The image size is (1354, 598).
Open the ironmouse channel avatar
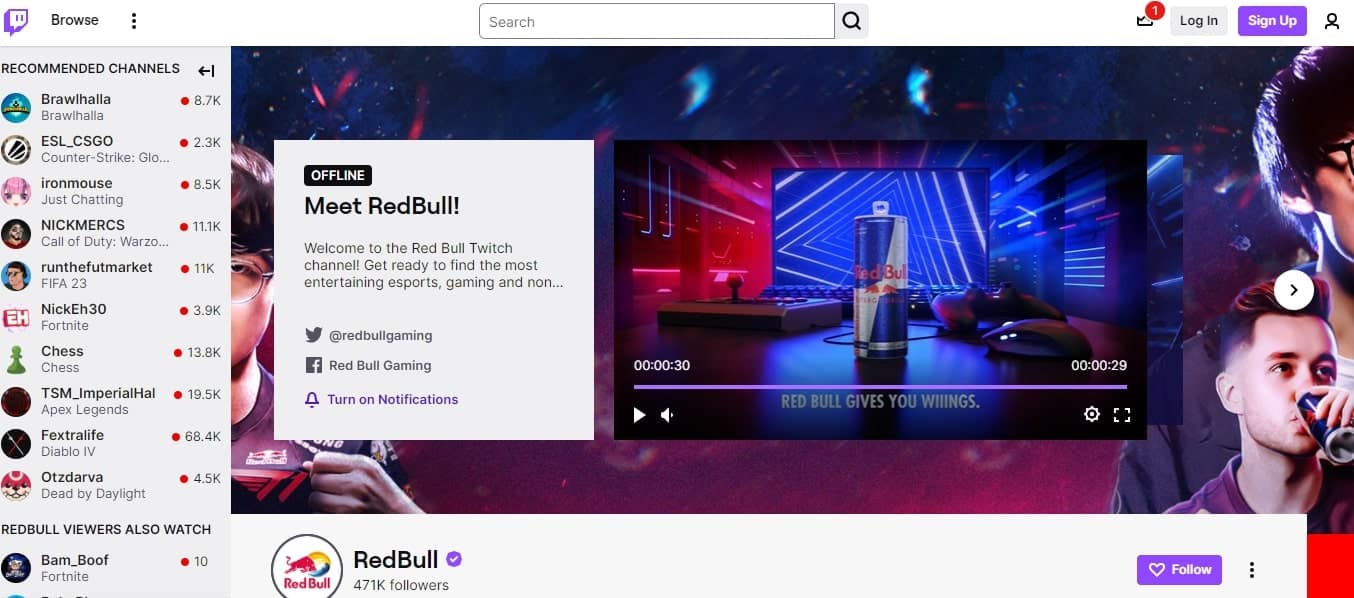16,191
